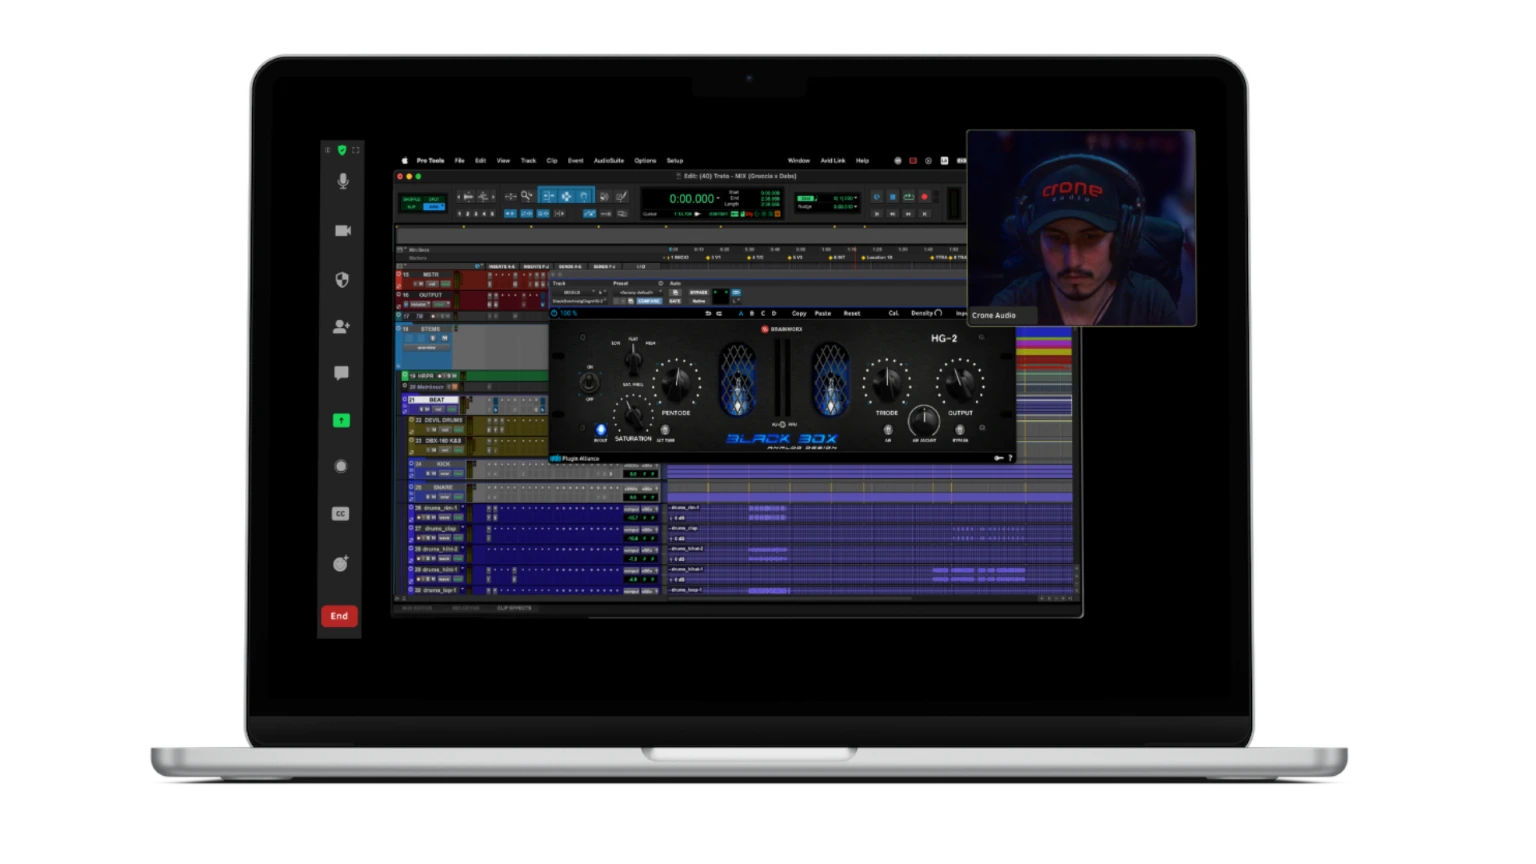Open the Window menu
1536x864 pixels.
[x=799, y=160]
